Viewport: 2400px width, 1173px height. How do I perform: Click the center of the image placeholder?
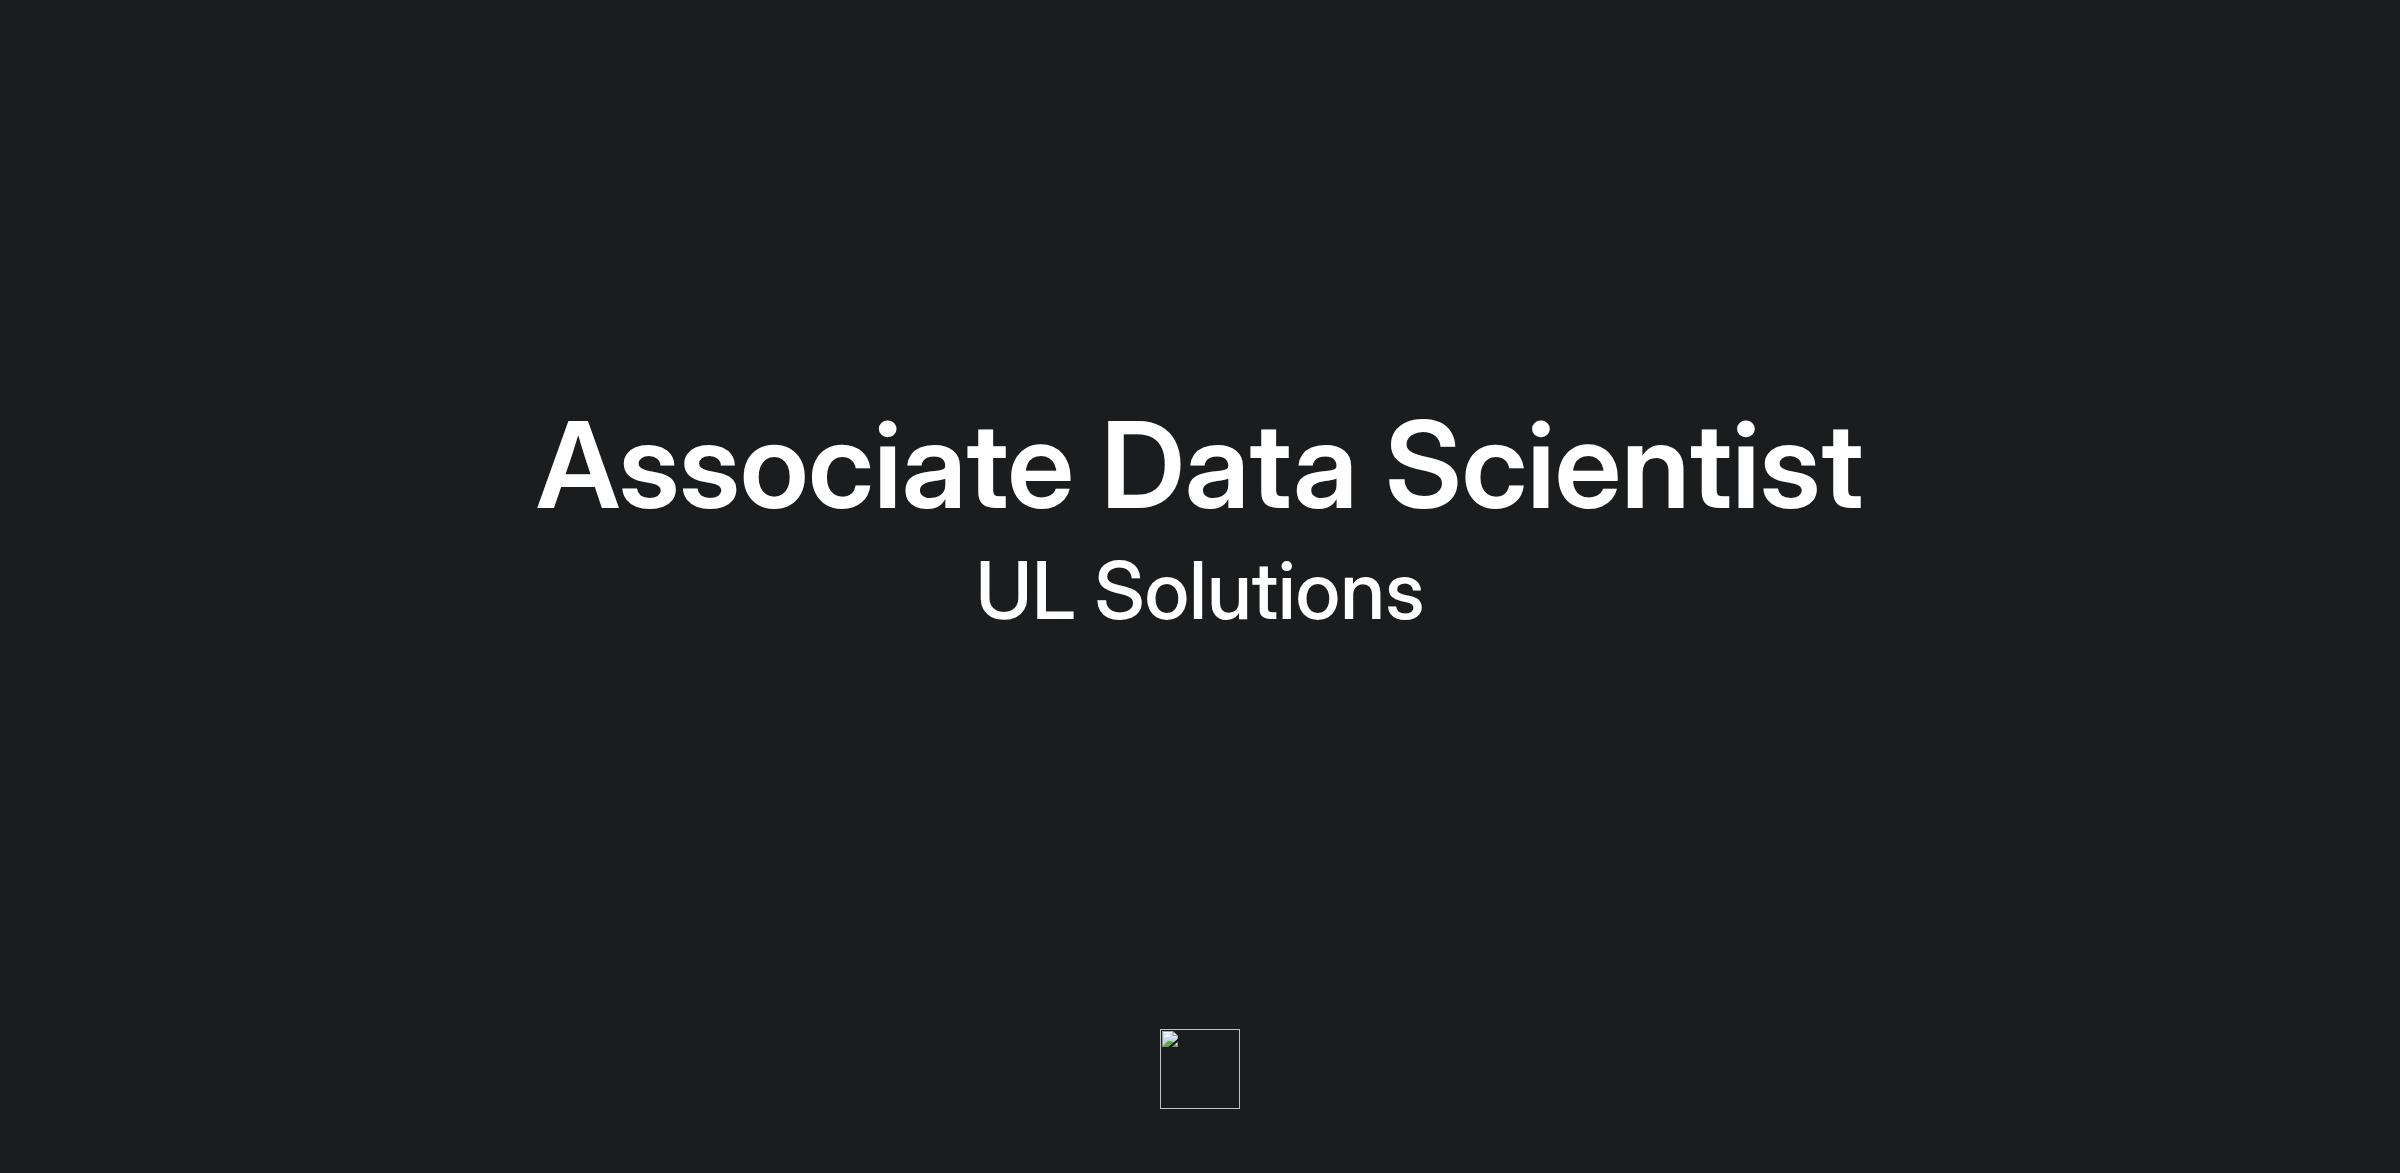point(1199,1069)
